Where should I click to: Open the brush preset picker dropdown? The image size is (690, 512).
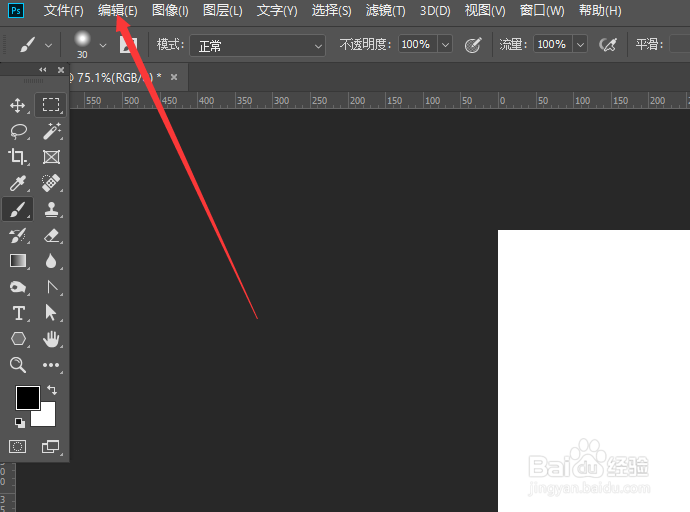click(x=103, y=45)
